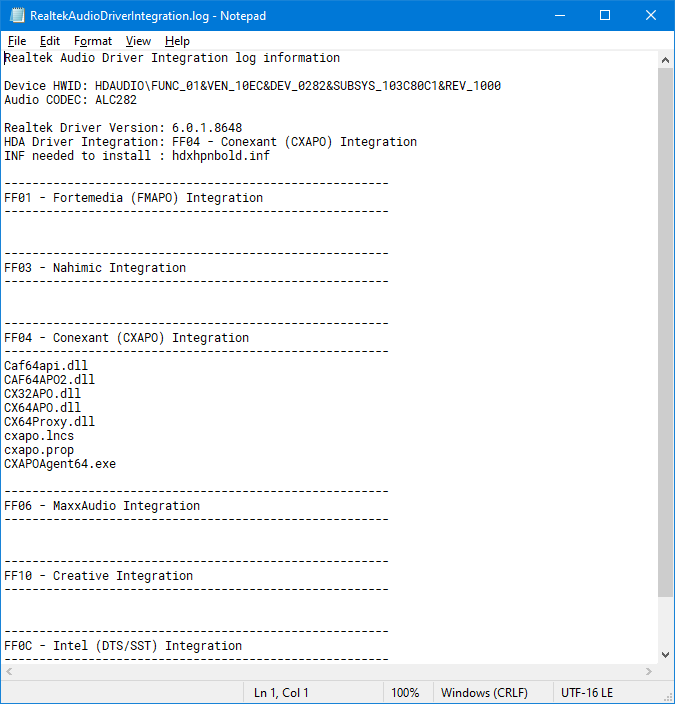Screen dimensions: 675x704
Task: Click the 'Realtek Driver Version: 6.0.1.8648' line
Action: click(123, 128)
